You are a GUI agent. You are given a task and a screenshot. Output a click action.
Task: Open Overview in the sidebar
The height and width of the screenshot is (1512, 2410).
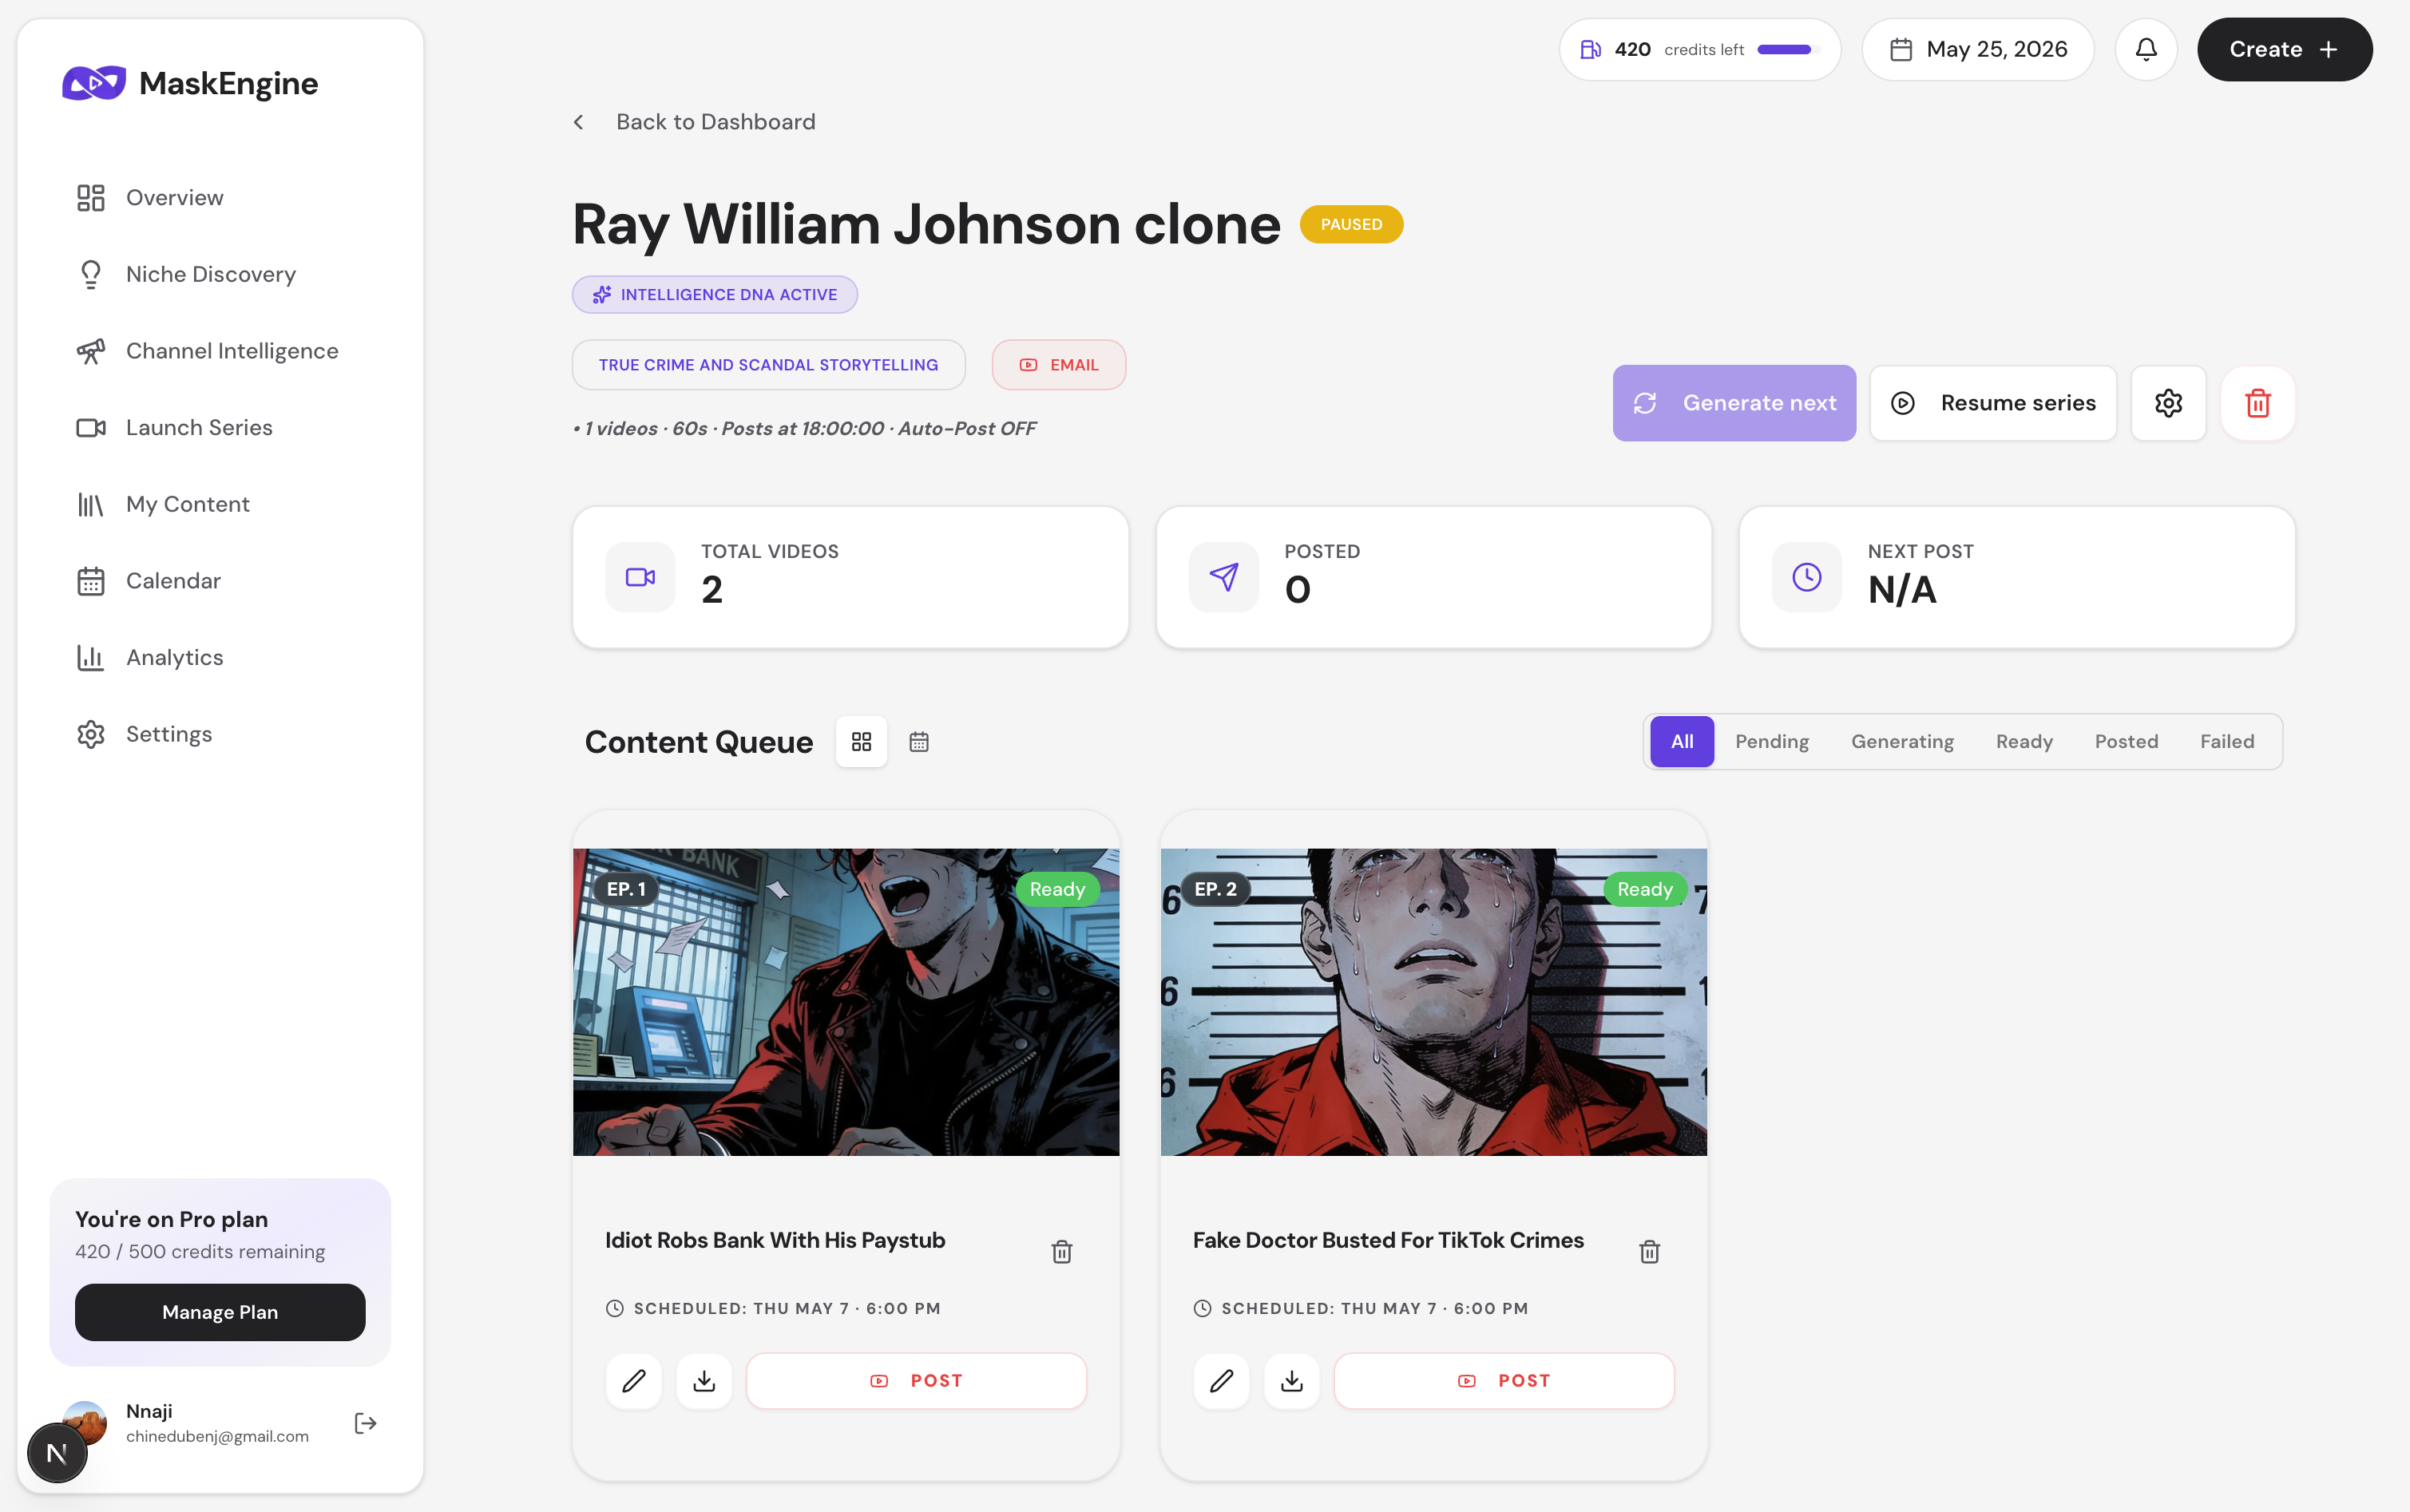click(x=220, y=198)
